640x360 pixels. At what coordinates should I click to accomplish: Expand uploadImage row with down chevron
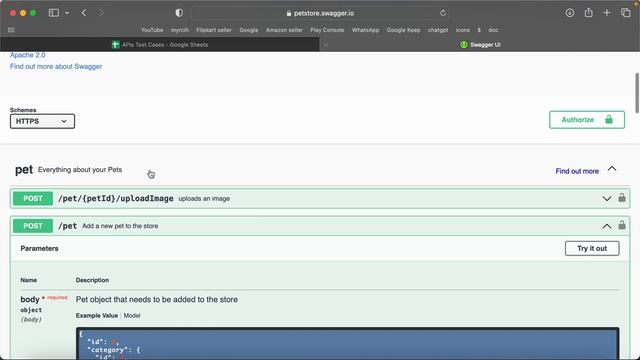[x=607, y=199]
